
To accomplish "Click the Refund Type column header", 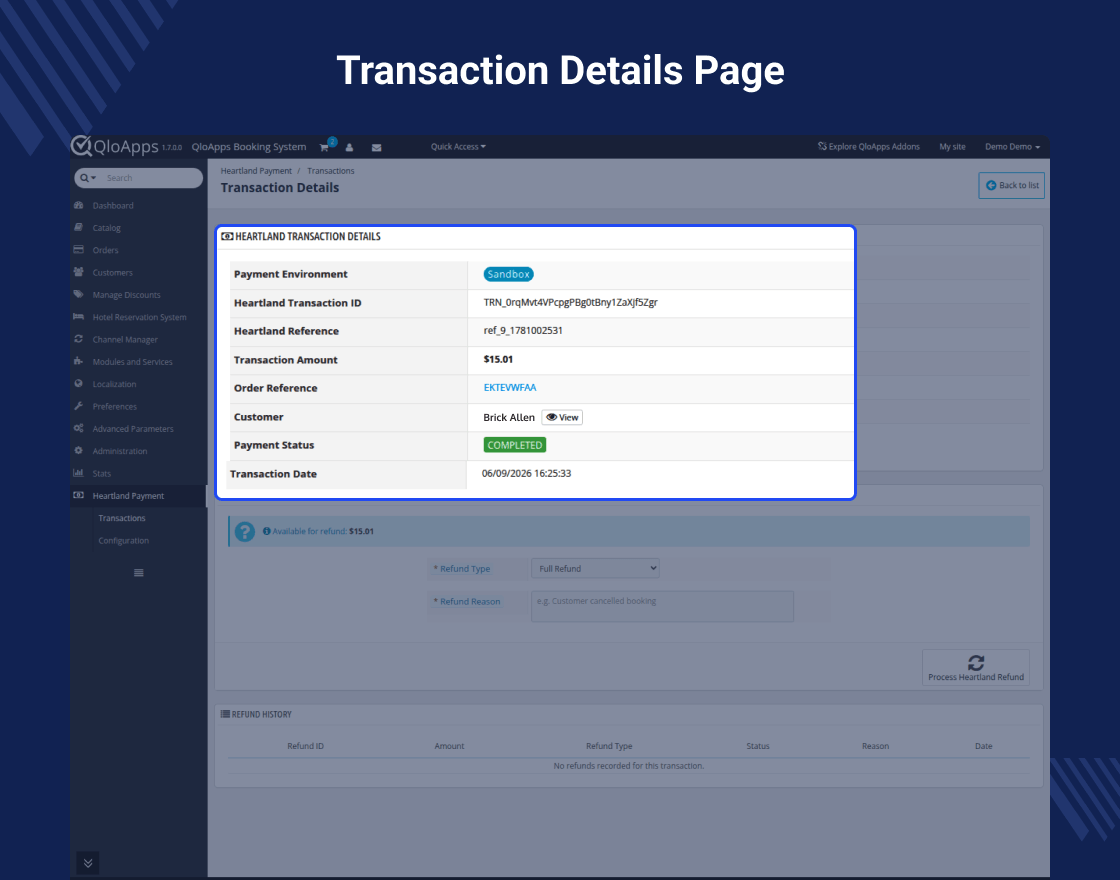I will pos(609,746).
